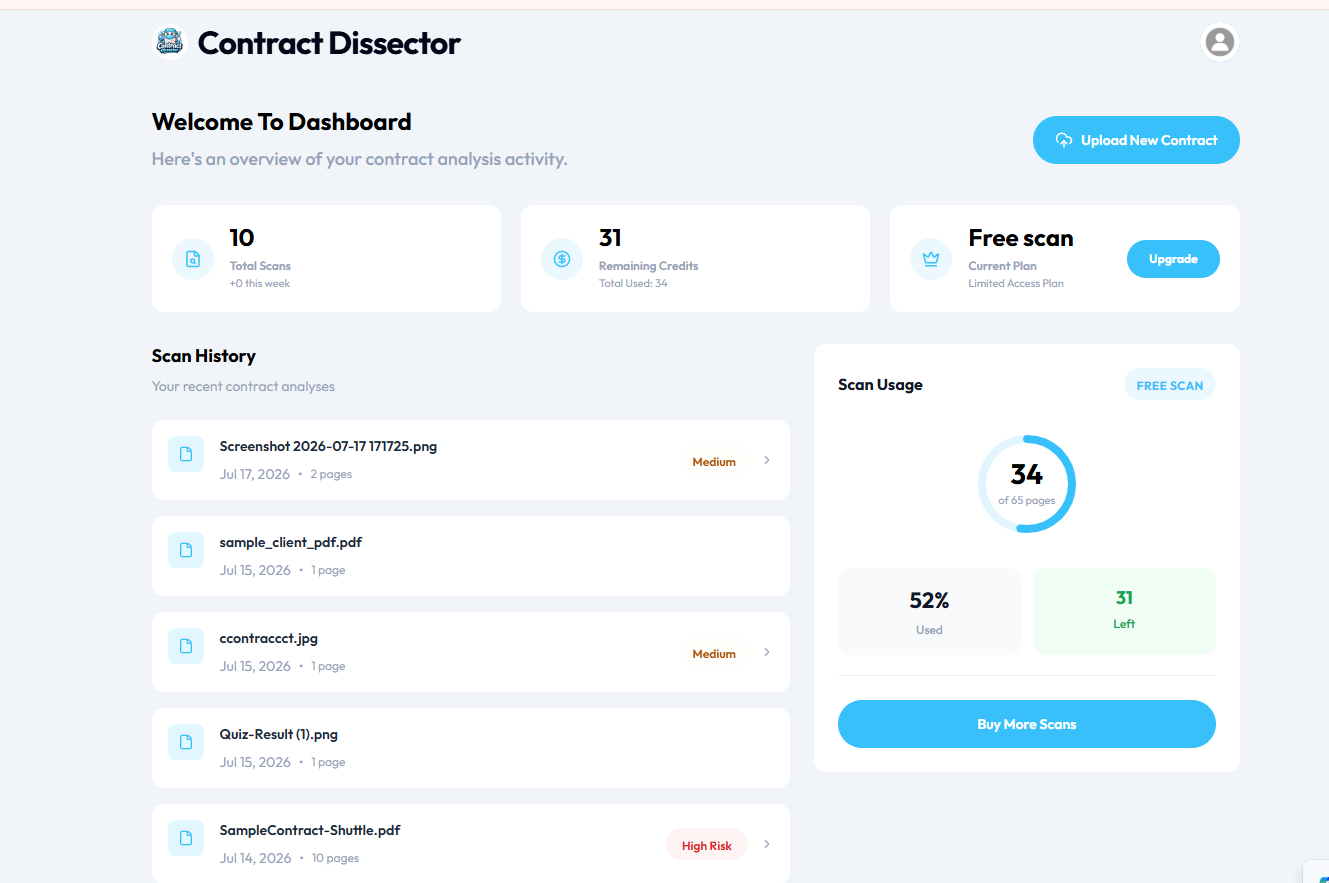Open the Quiz-Result (1).png scan entry

[471, 748]
